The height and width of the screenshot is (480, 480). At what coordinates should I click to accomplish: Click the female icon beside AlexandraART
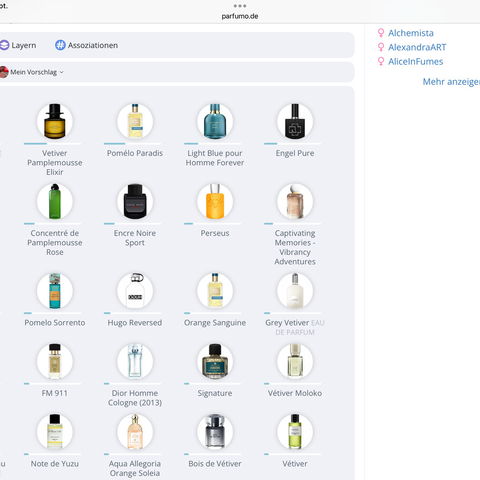pos(381,47)
